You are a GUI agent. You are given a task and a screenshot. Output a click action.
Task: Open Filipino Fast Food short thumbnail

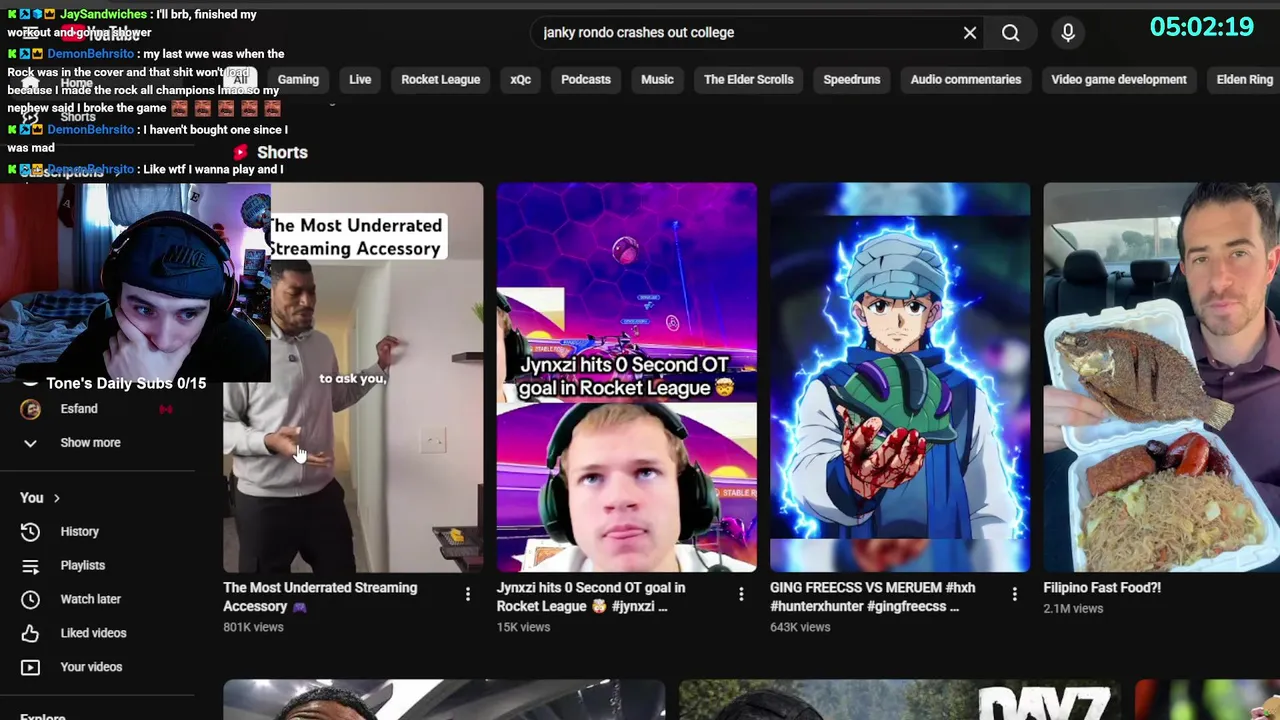click(1161, 378)
